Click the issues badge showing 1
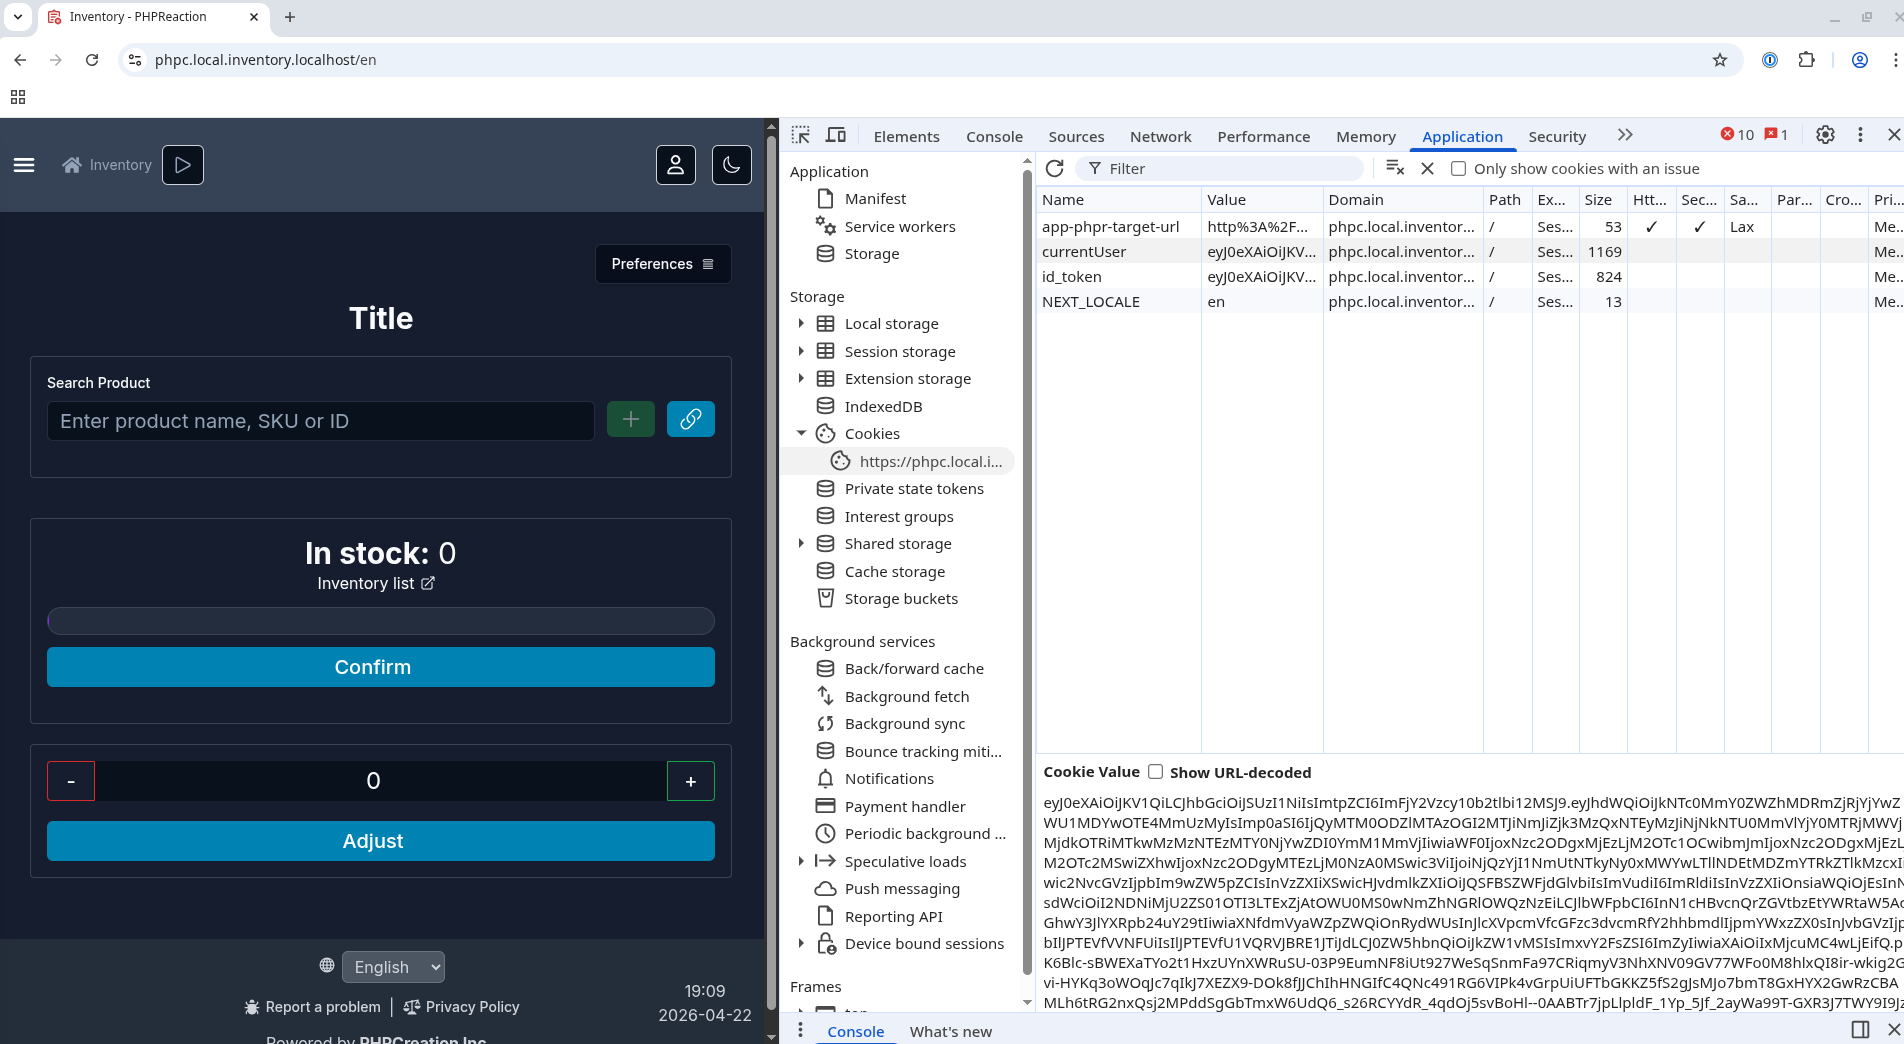 coord(1777,135)
